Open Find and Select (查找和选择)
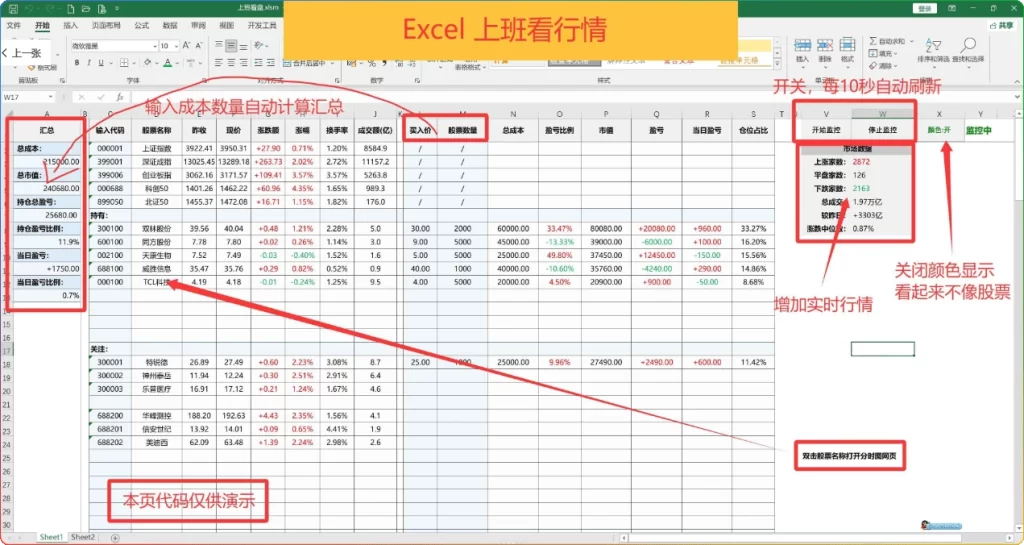The width and height of the screenshot is (1024, 545). [968, 52]
